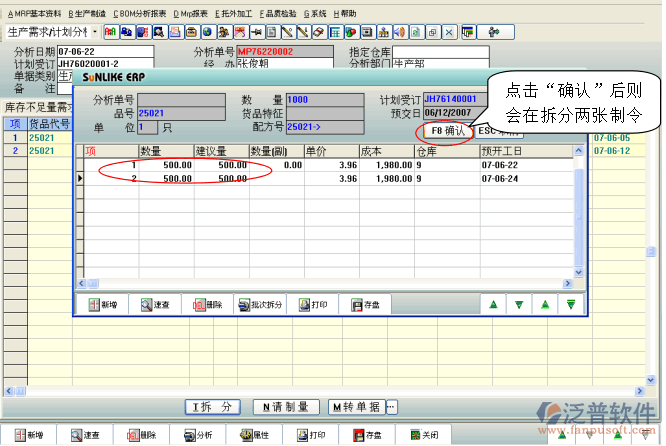Open the E 托外加工 menu
This screenshot has height=446, width=666.
[x=233, y=14]
